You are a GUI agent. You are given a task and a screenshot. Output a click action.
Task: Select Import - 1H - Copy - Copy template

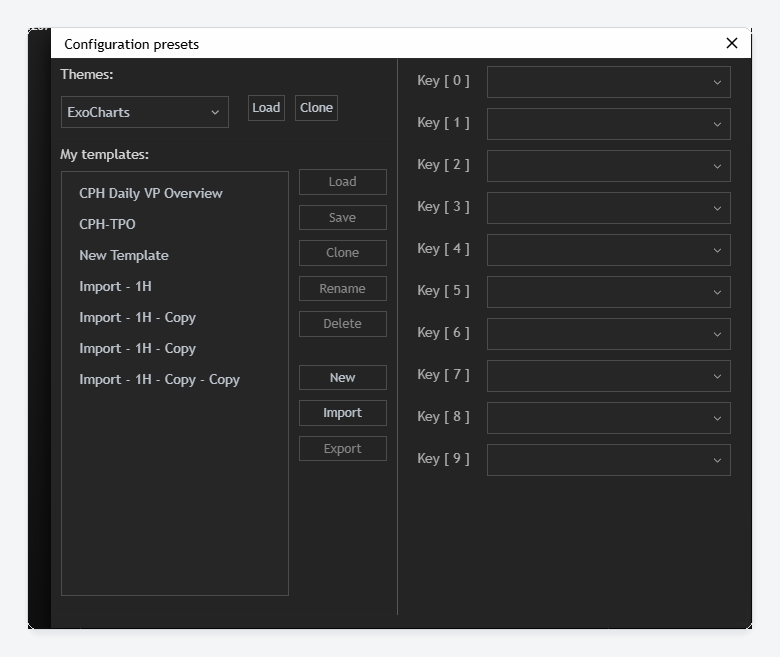(159, 379)
